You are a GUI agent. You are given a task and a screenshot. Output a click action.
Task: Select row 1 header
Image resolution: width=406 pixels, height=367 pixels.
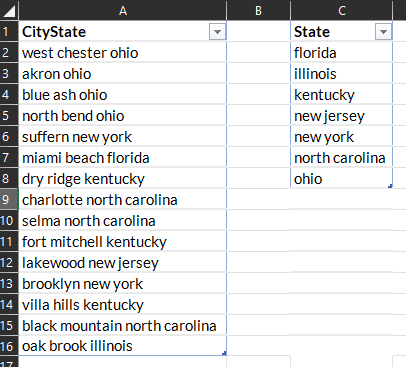tap(9, 32)
